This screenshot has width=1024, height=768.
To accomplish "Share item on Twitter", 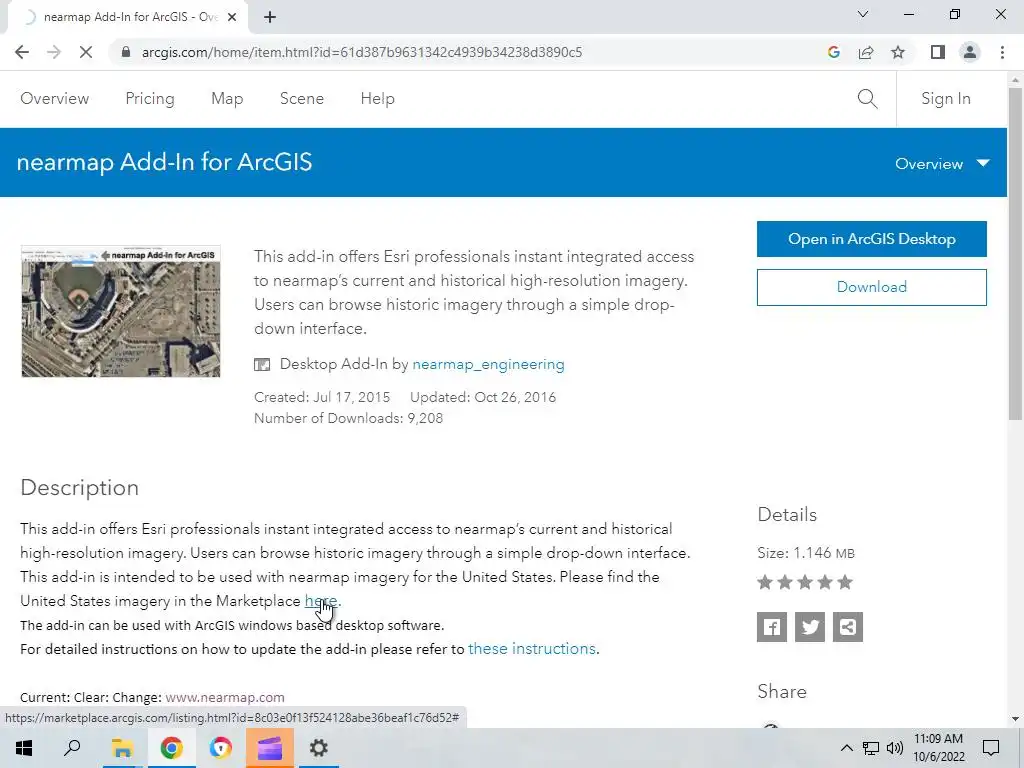I will (x=810, y=627).
